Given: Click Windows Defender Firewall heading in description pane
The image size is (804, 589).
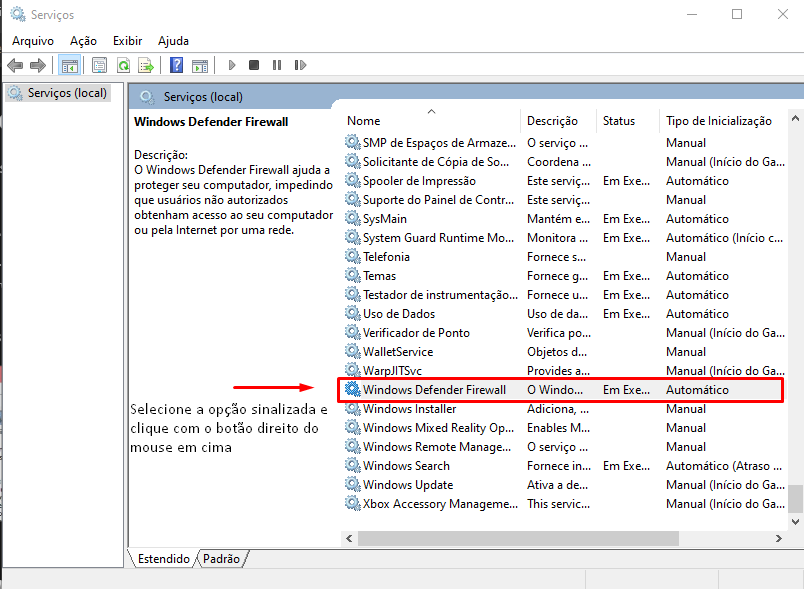Looking at the screenshot, I should click(x=211, y=122).
